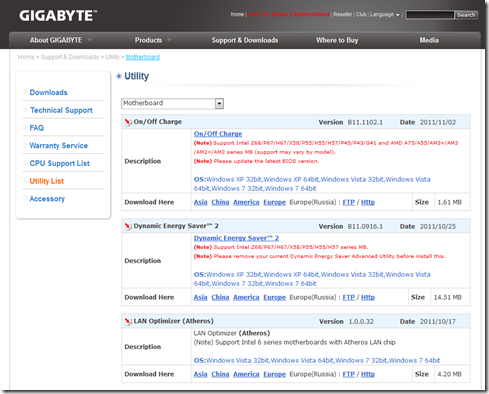Open the On/Off Charge description link
This screenshot has height=394, width=489.
tap(218, 134)
